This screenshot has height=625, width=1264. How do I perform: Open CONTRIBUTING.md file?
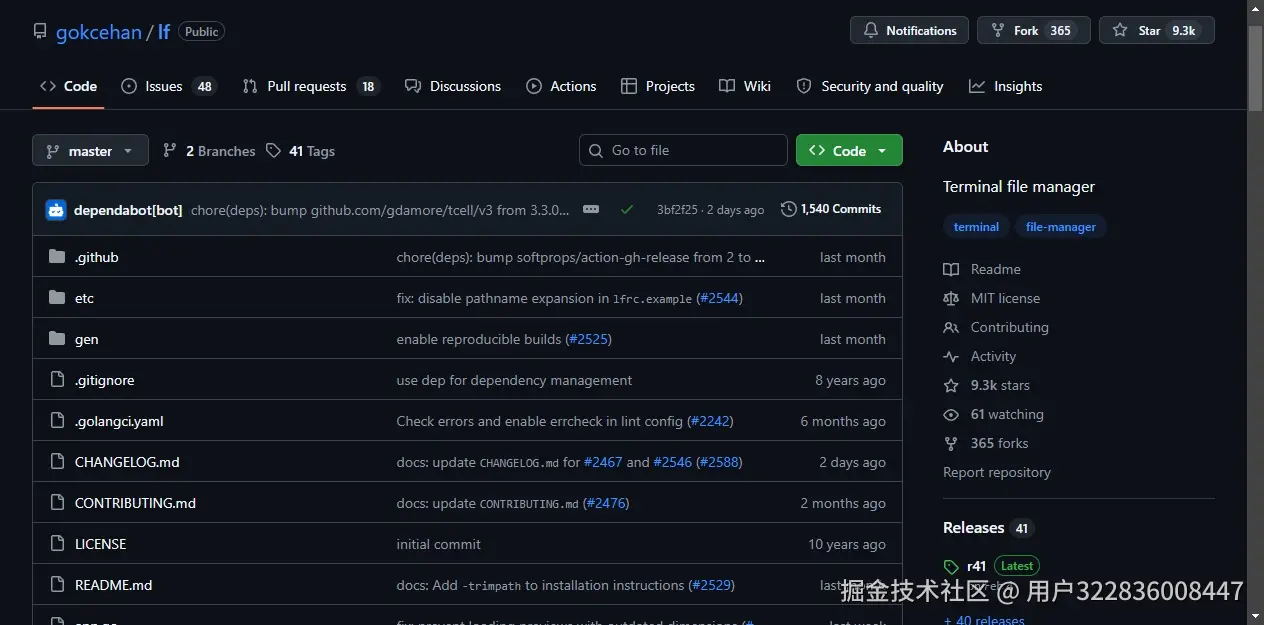pos(135,503)
